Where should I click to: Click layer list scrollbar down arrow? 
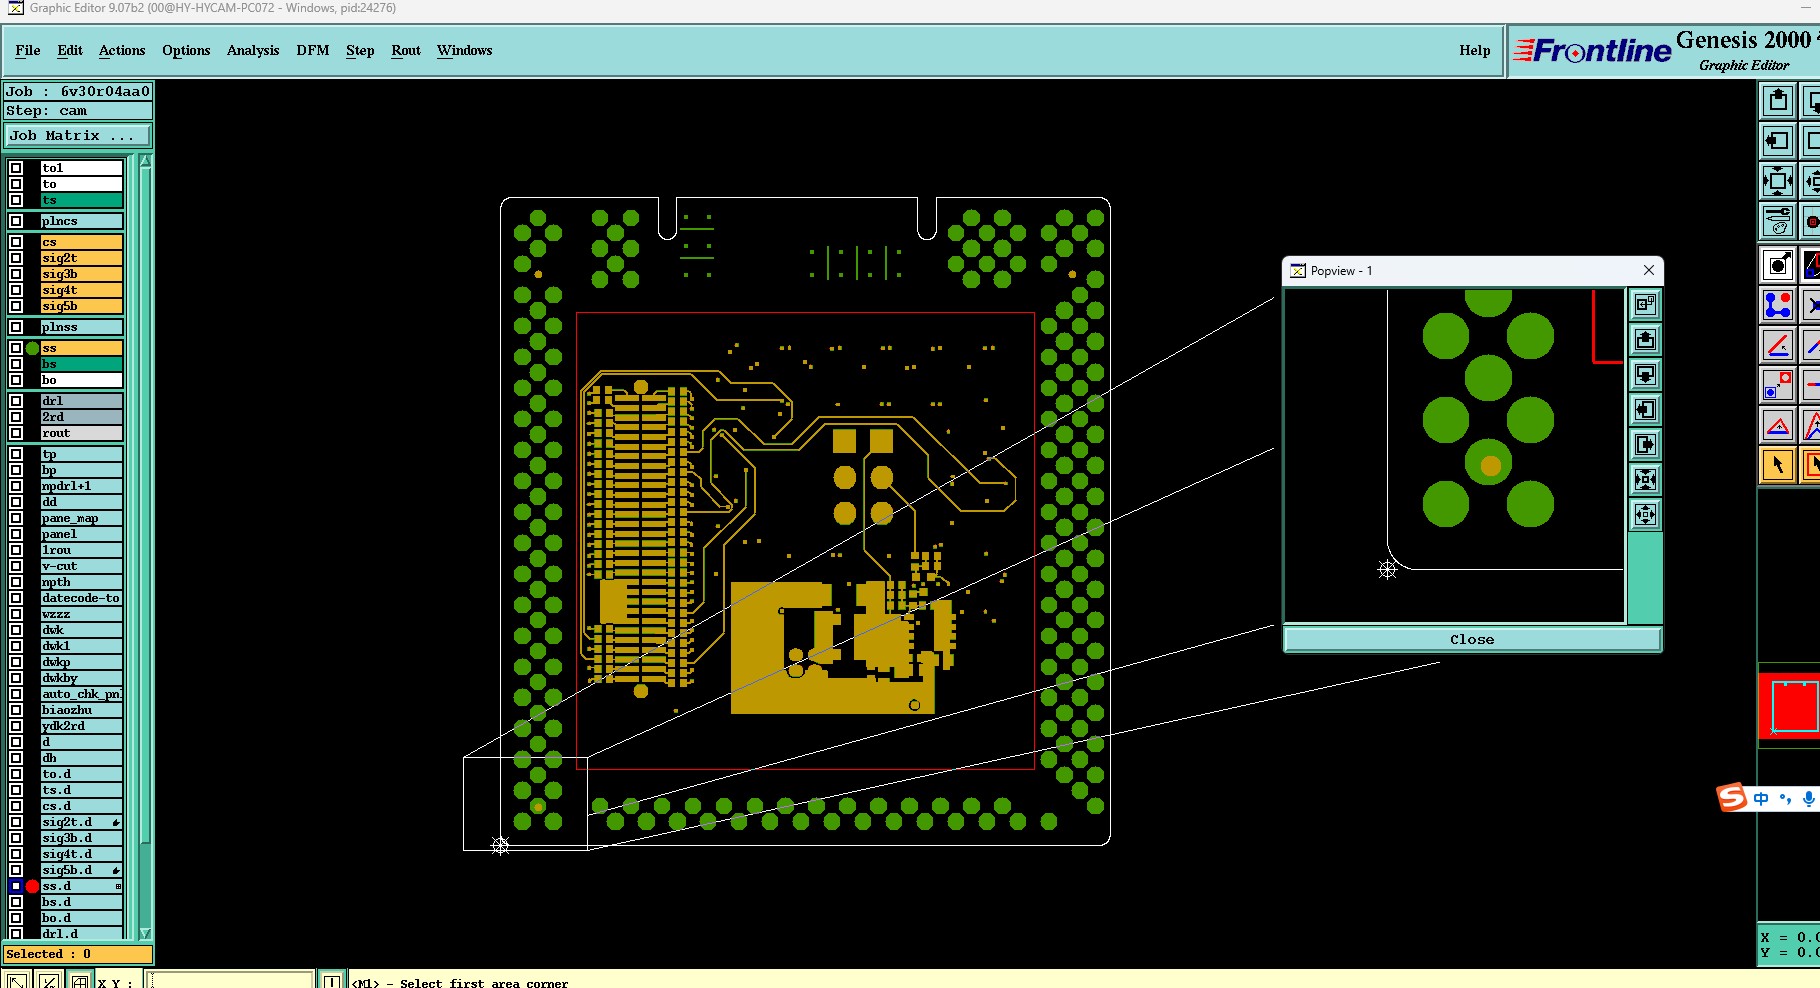[x=146, y=933]
